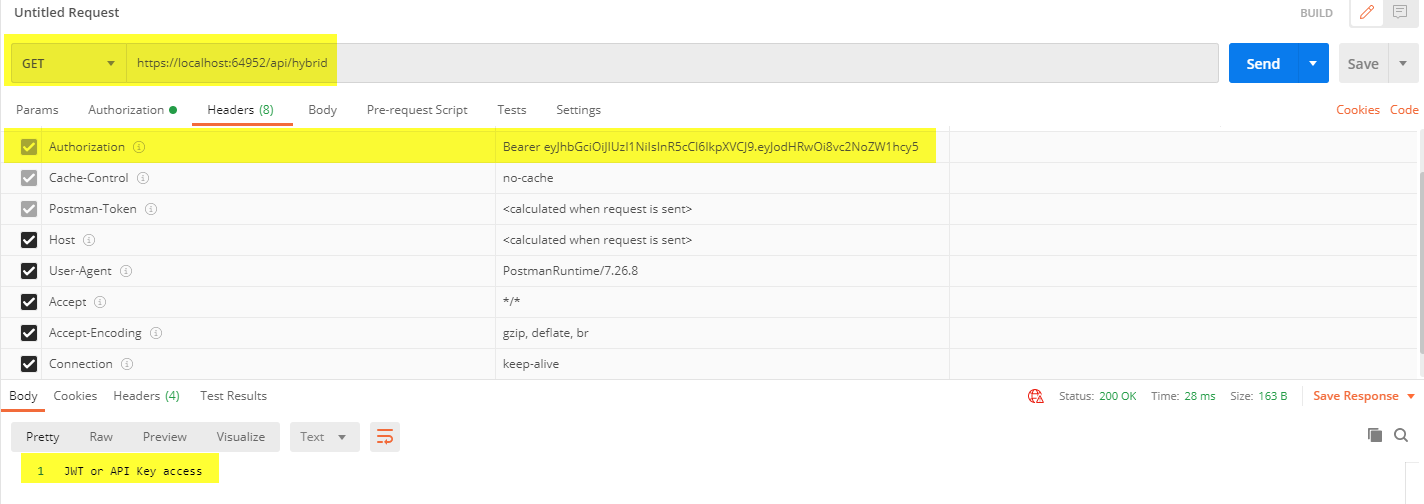Copy response using the copy icon
Screen dimensions: 1424x504
[x=1375, y=435]
